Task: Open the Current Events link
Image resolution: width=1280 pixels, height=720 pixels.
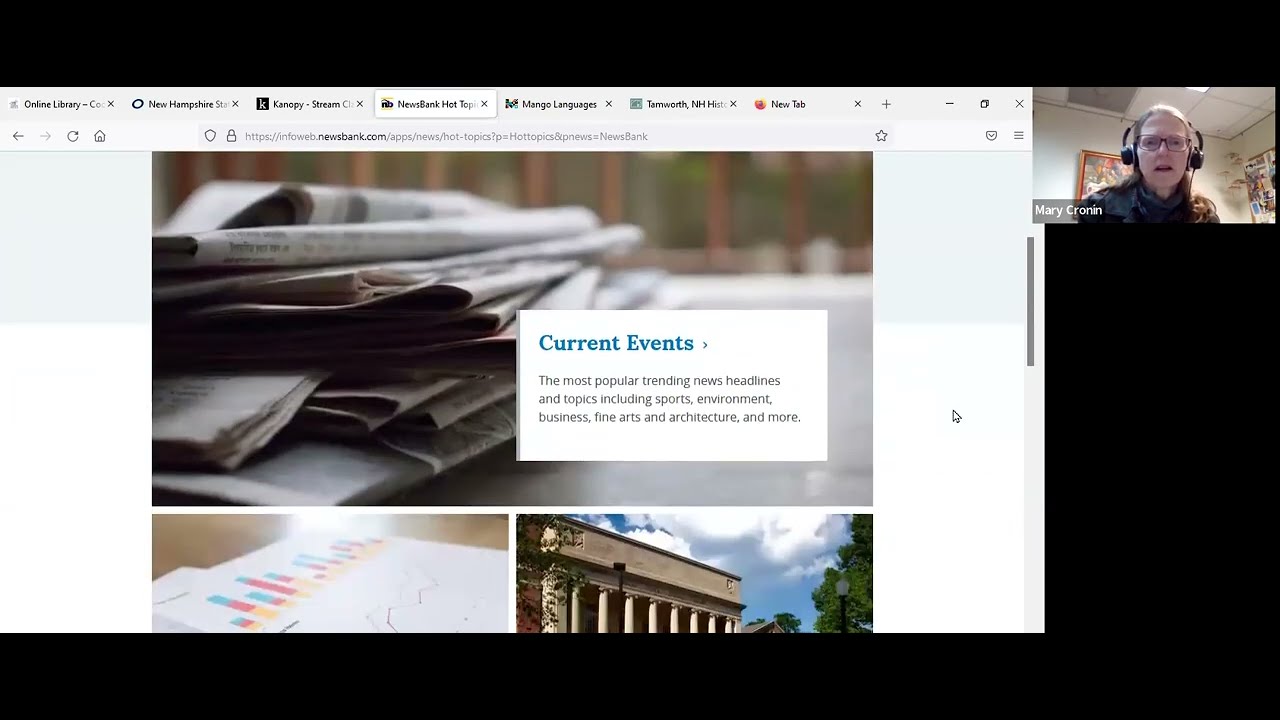Action: pyautogui.click(x=616, y=343)
